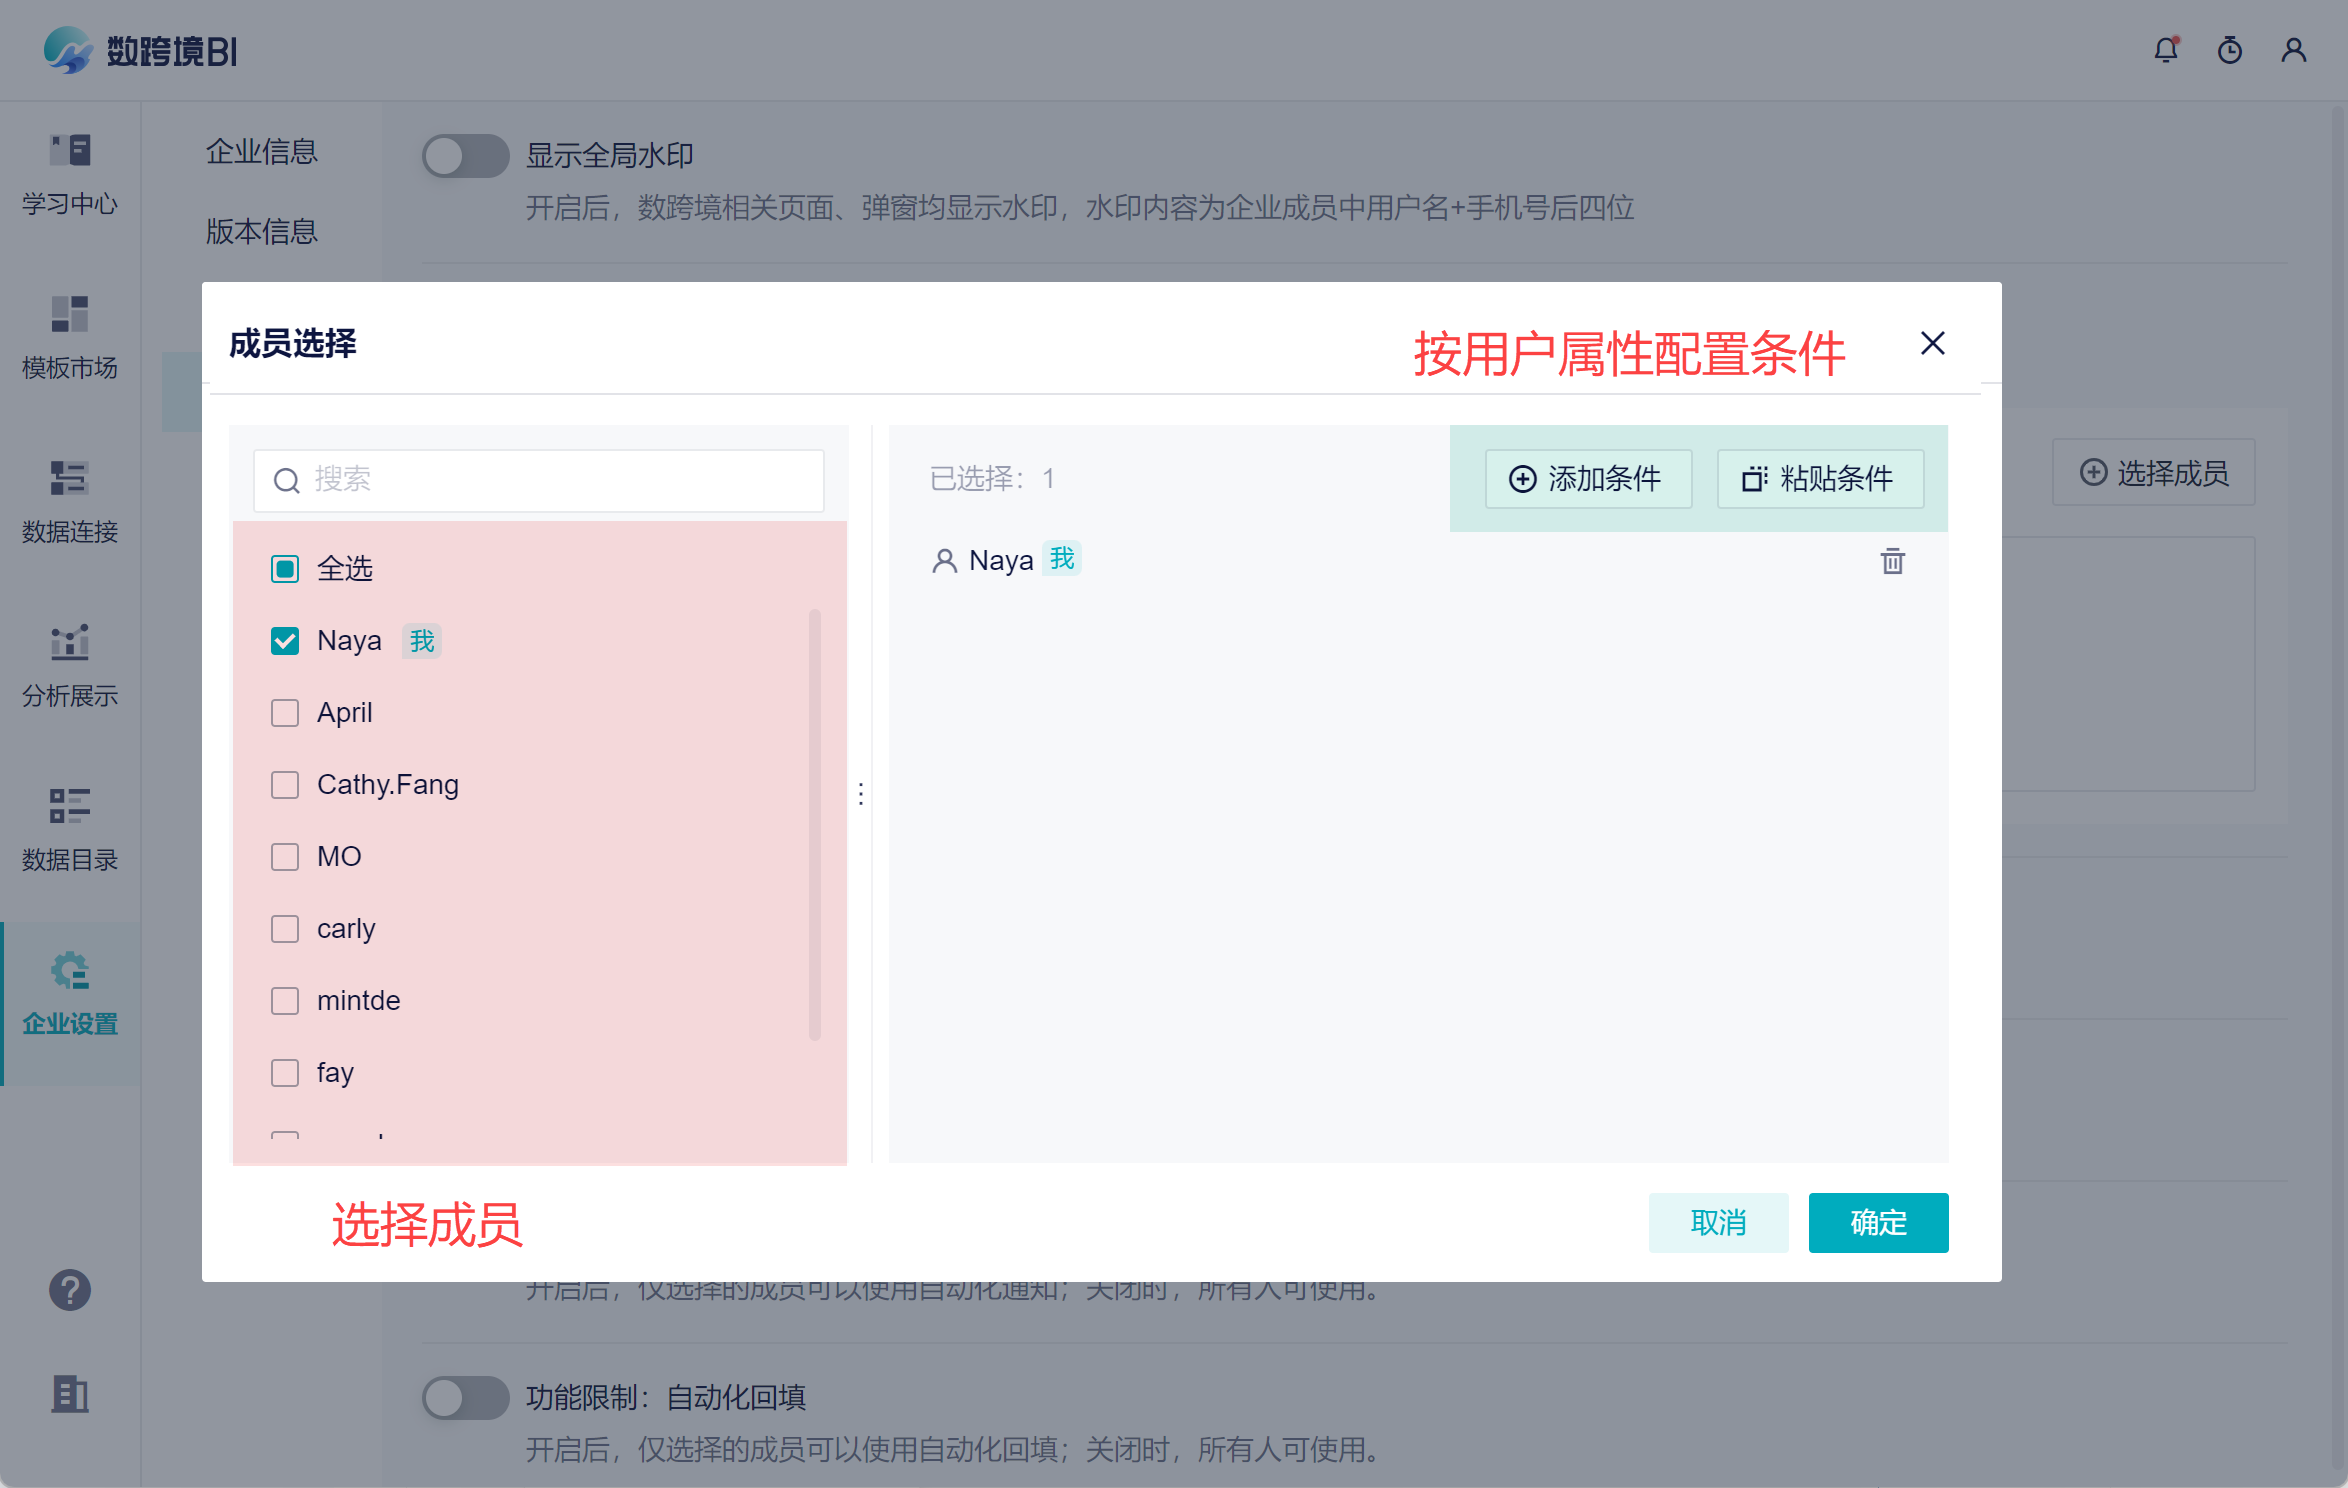Uncheck the Naya member checkbox
This screenshot has width=2348, height=1488.
pyautogui.click(x=285, y=641)
